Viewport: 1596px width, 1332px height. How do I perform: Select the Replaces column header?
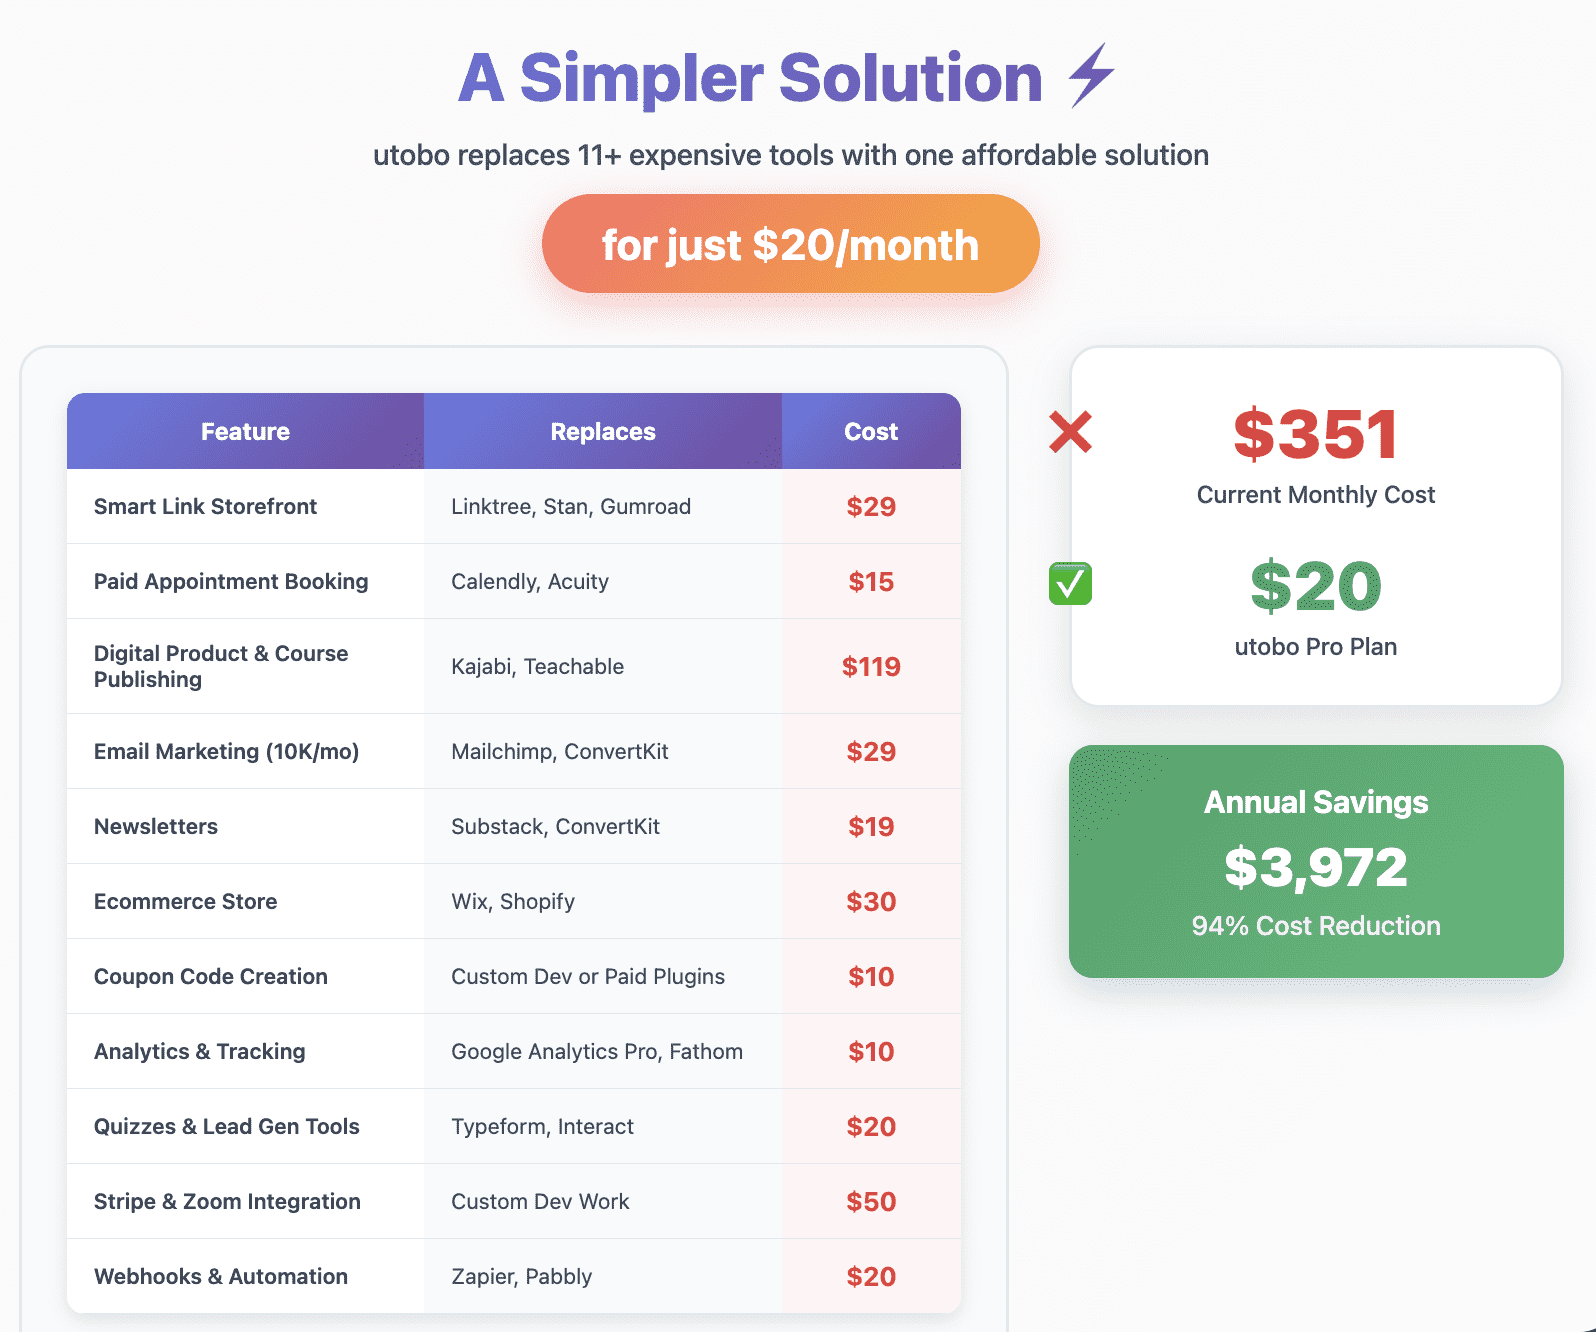pos(603,431)
